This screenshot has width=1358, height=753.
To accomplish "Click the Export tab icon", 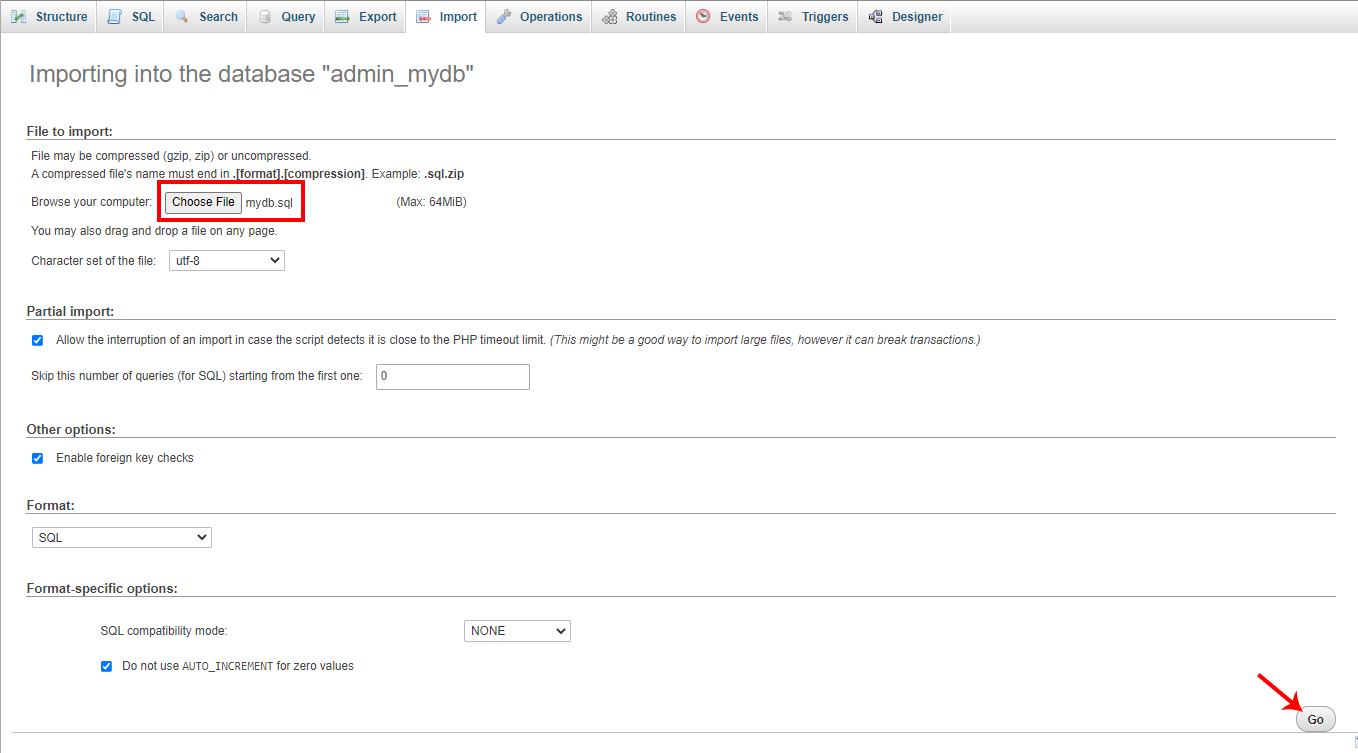I will pos(343,17).
